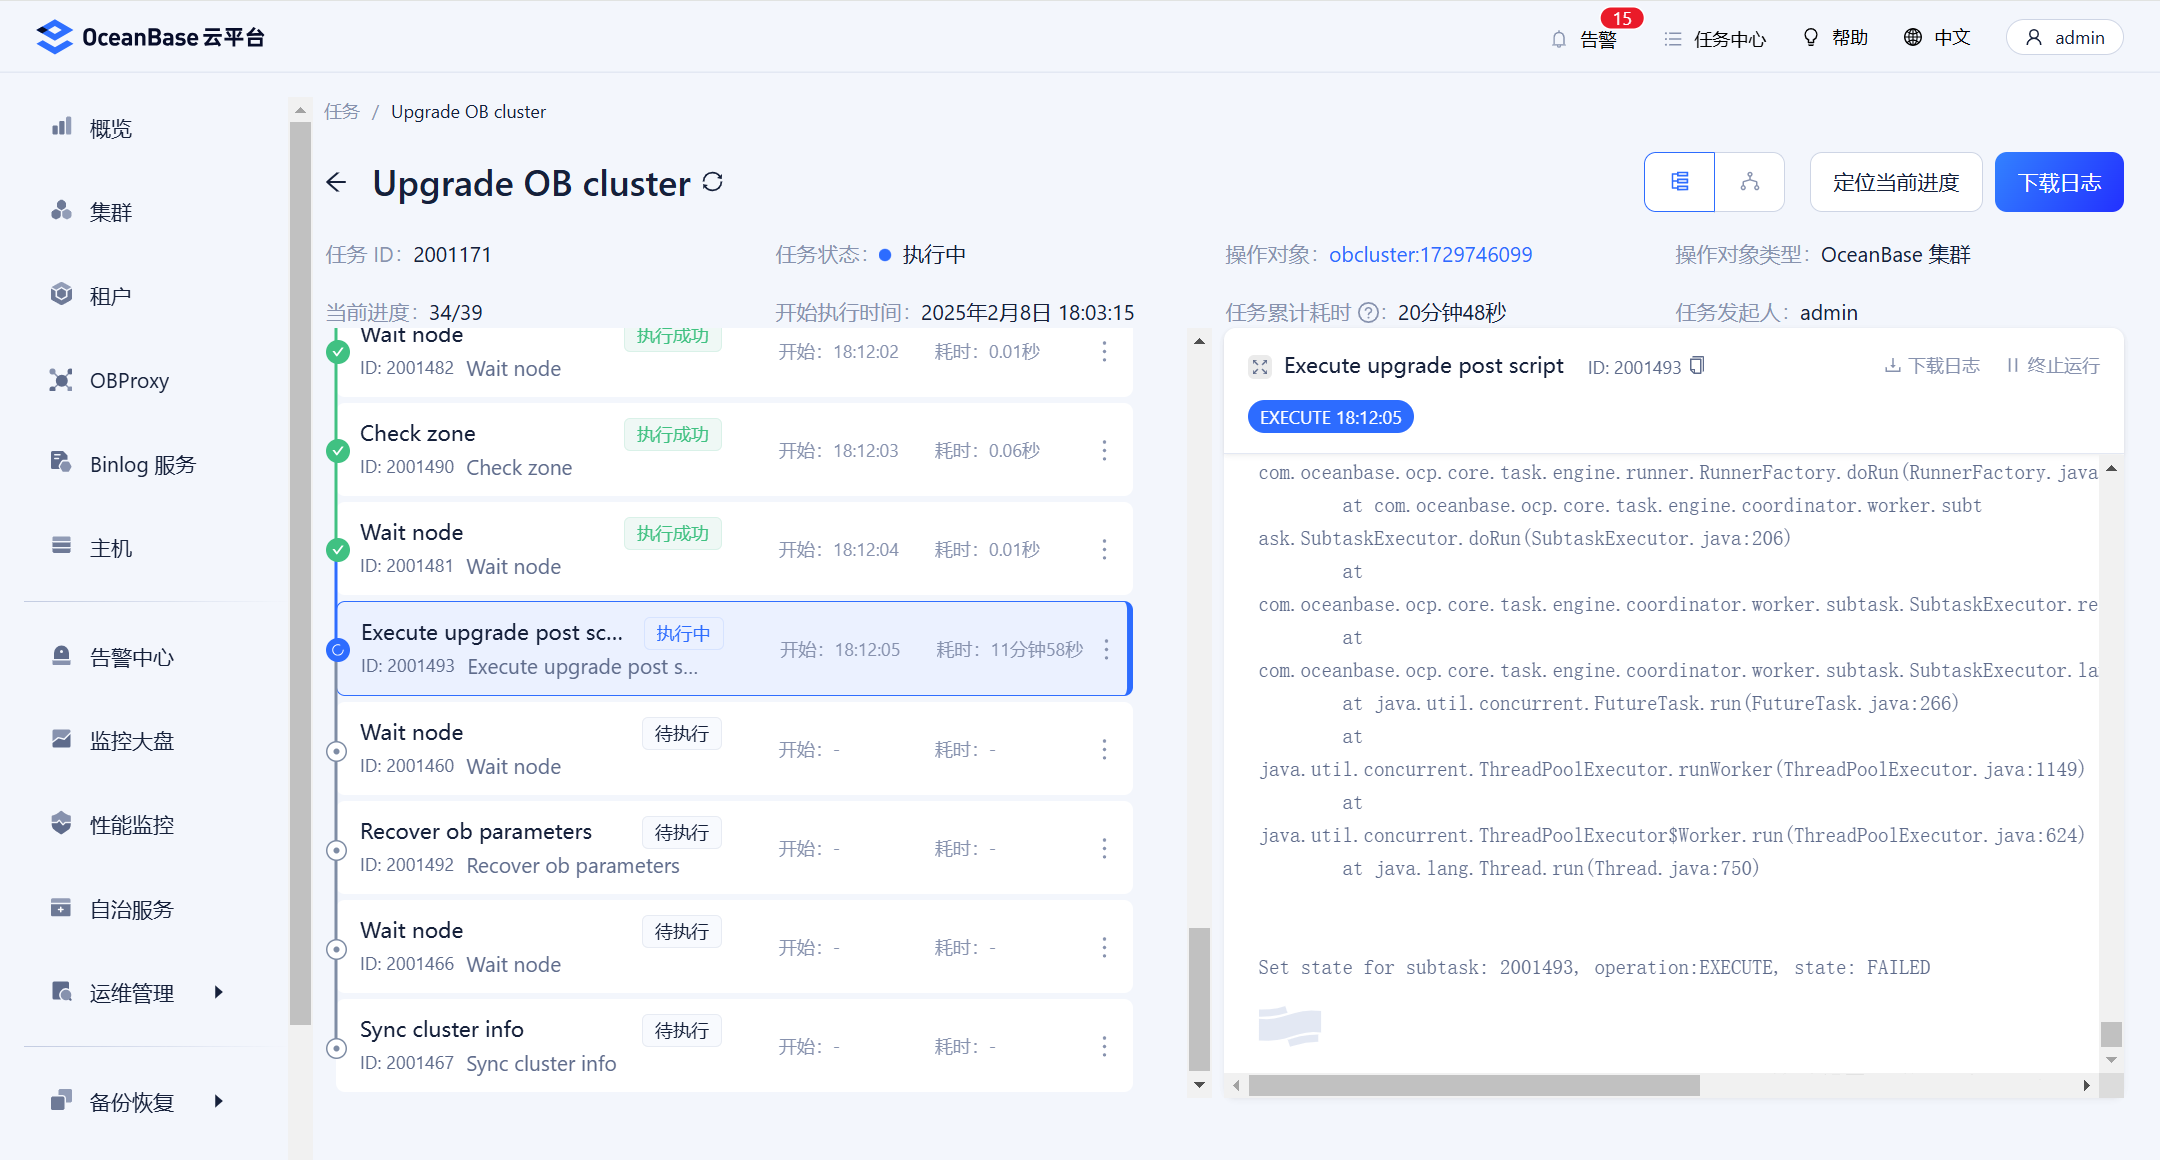Viewport: 2160px width, 1160px height.
Task: Open the more-options menu for Check zone
Action: tap(1104, 450)
